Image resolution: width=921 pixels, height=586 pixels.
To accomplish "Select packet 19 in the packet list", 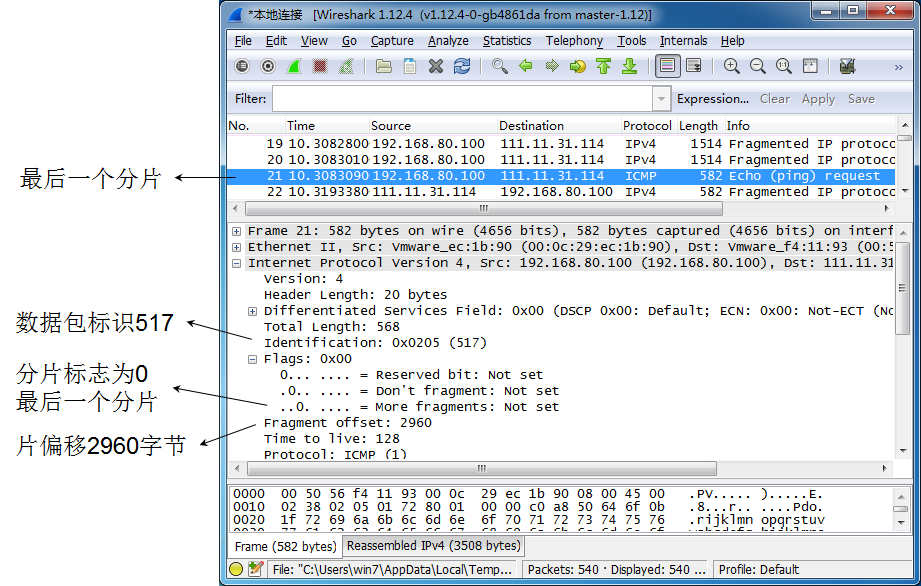I will (x=561, y=144).
